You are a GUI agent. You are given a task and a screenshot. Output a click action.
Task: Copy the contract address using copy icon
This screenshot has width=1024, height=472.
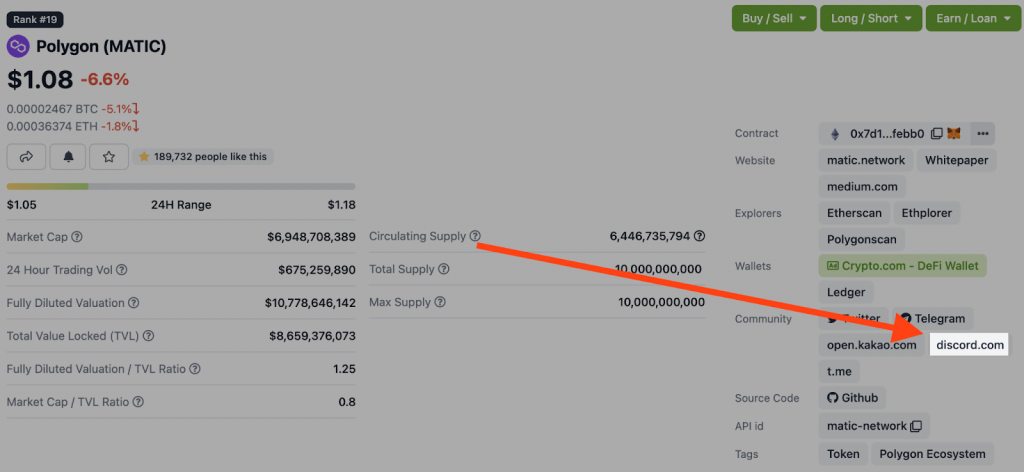click(936, 133)
